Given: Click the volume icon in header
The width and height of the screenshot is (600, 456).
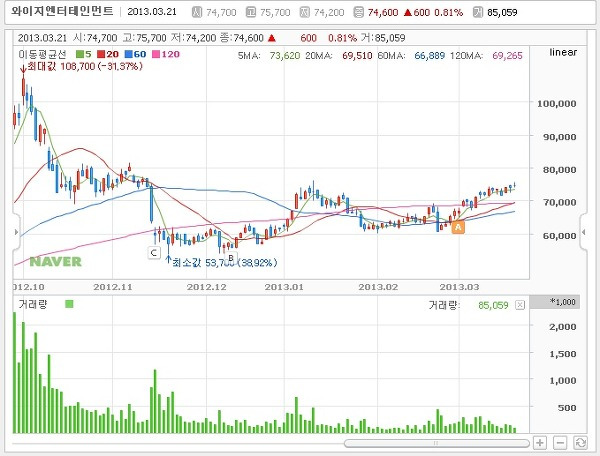Looking at the screenshot, I should click(478, 12).
